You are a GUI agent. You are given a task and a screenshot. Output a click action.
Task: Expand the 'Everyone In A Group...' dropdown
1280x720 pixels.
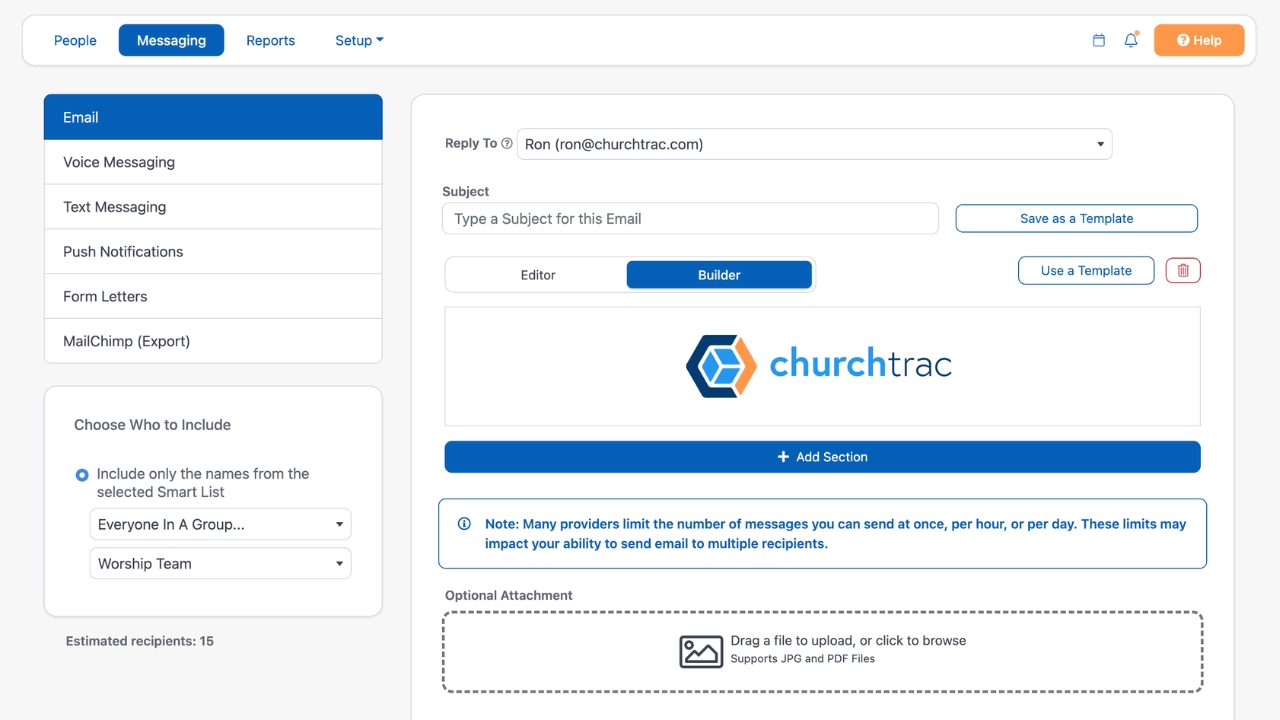coord(220,524)
